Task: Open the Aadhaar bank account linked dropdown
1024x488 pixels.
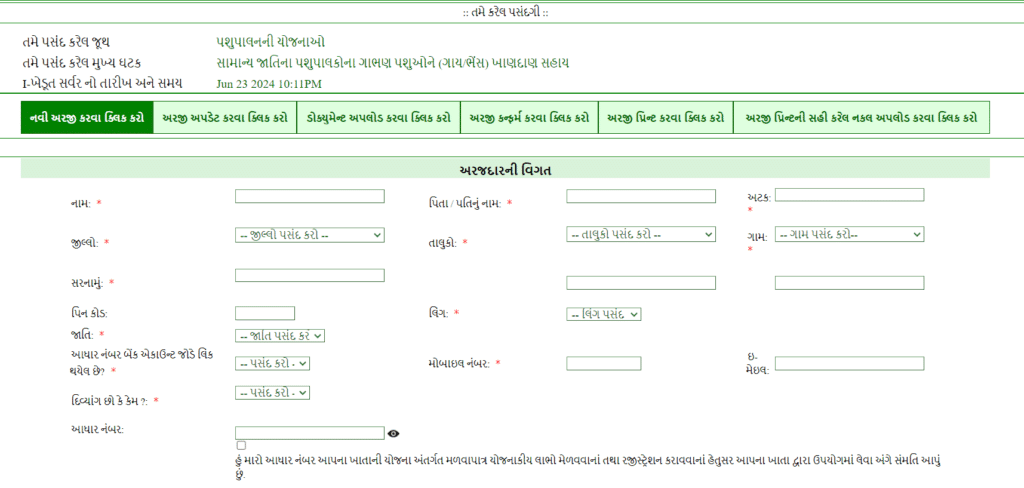Action: (272, 364)
